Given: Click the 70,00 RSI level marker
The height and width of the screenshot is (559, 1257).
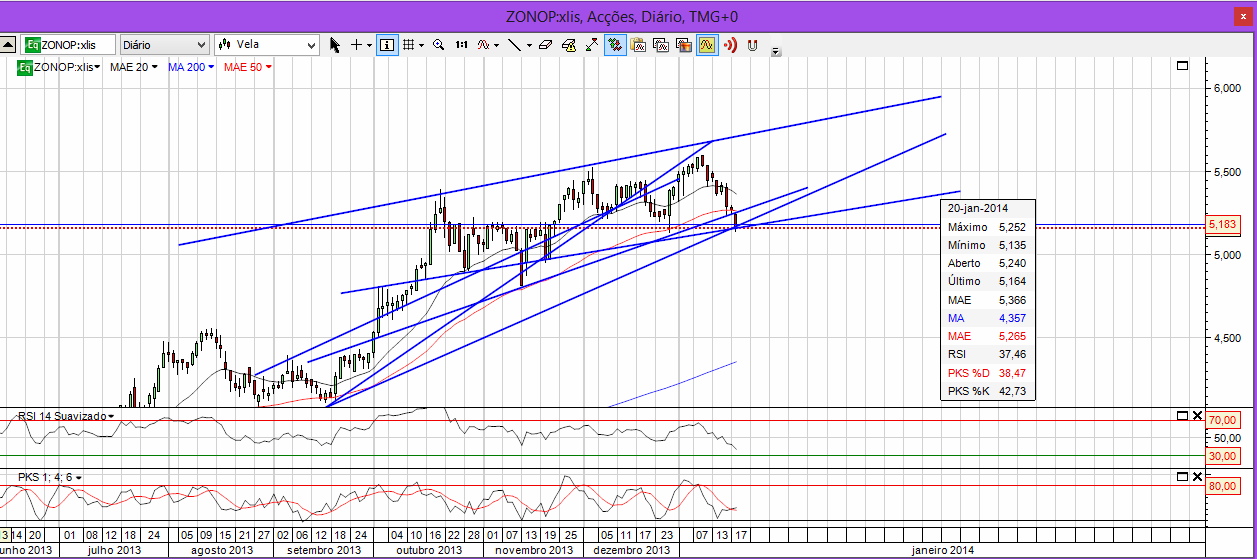Looking at the screenshot, I should click(1225, 421).
